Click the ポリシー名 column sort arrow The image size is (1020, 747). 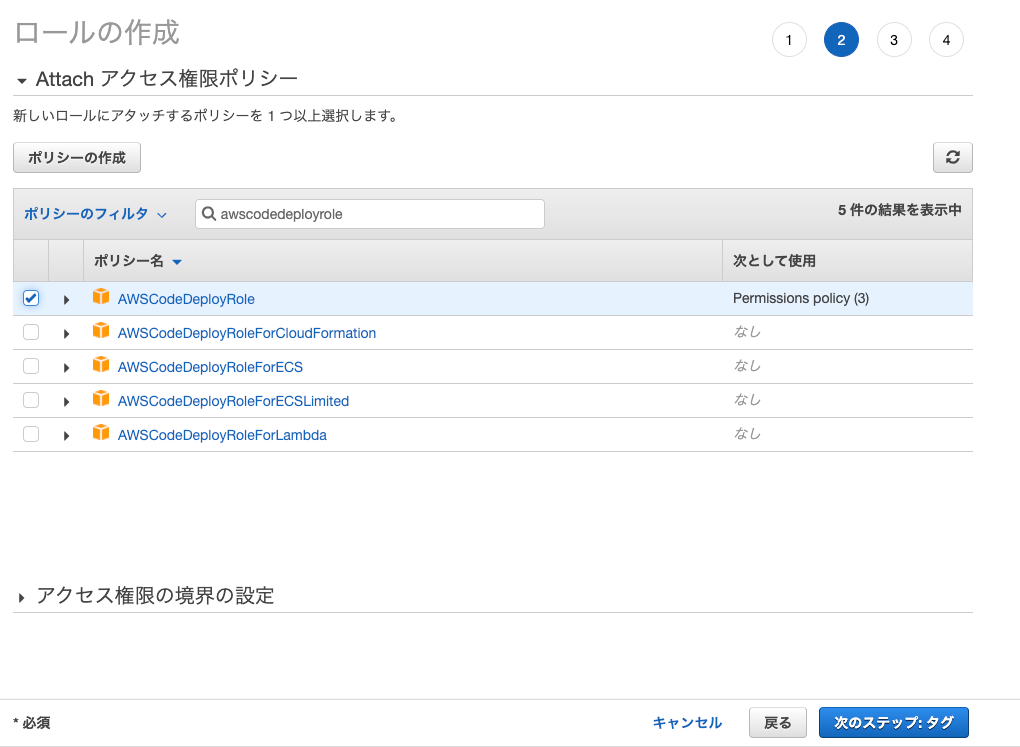[x=177, y=261]
